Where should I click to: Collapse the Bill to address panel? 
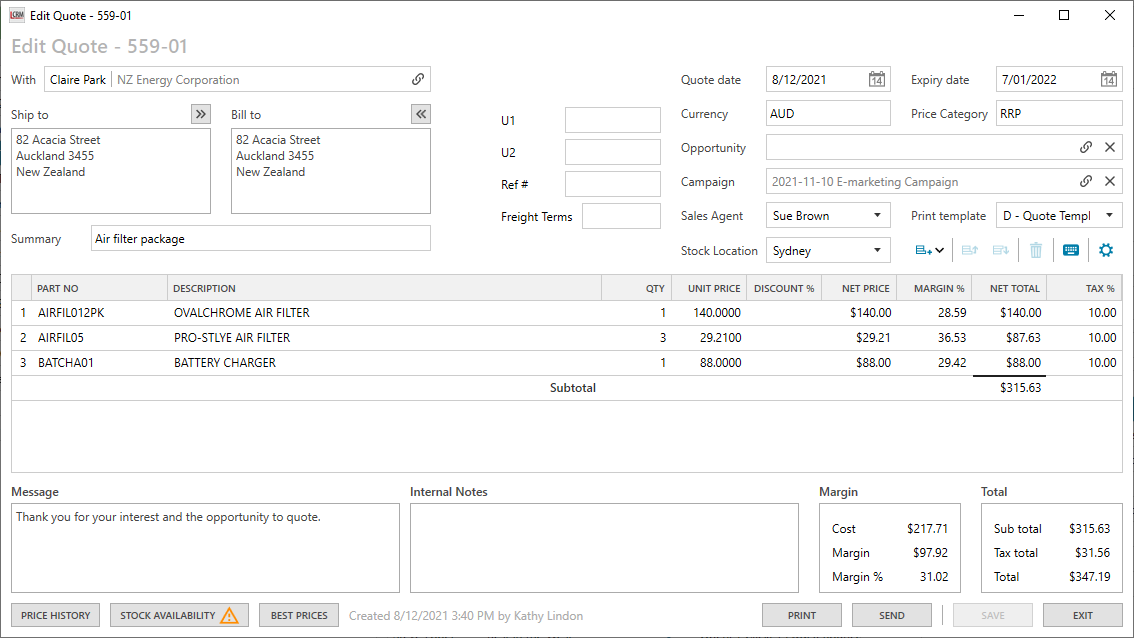pyautogui.click(x=421, y=113)
